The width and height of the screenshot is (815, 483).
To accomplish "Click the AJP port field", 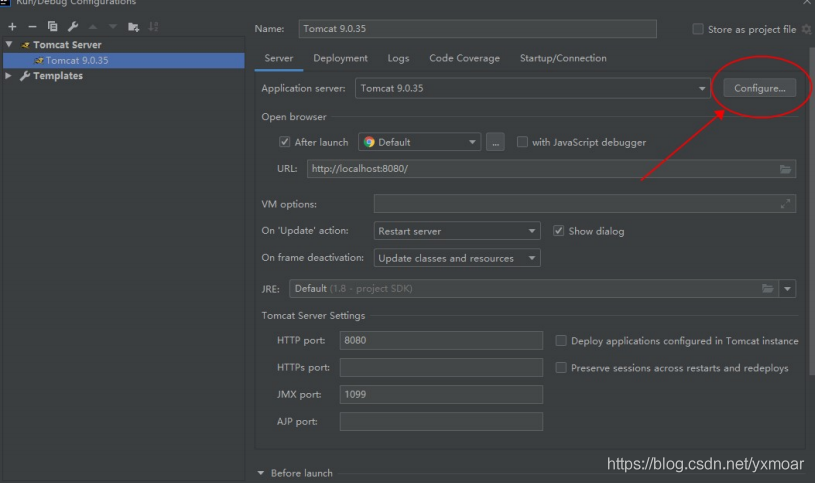I will pos(441,422).
